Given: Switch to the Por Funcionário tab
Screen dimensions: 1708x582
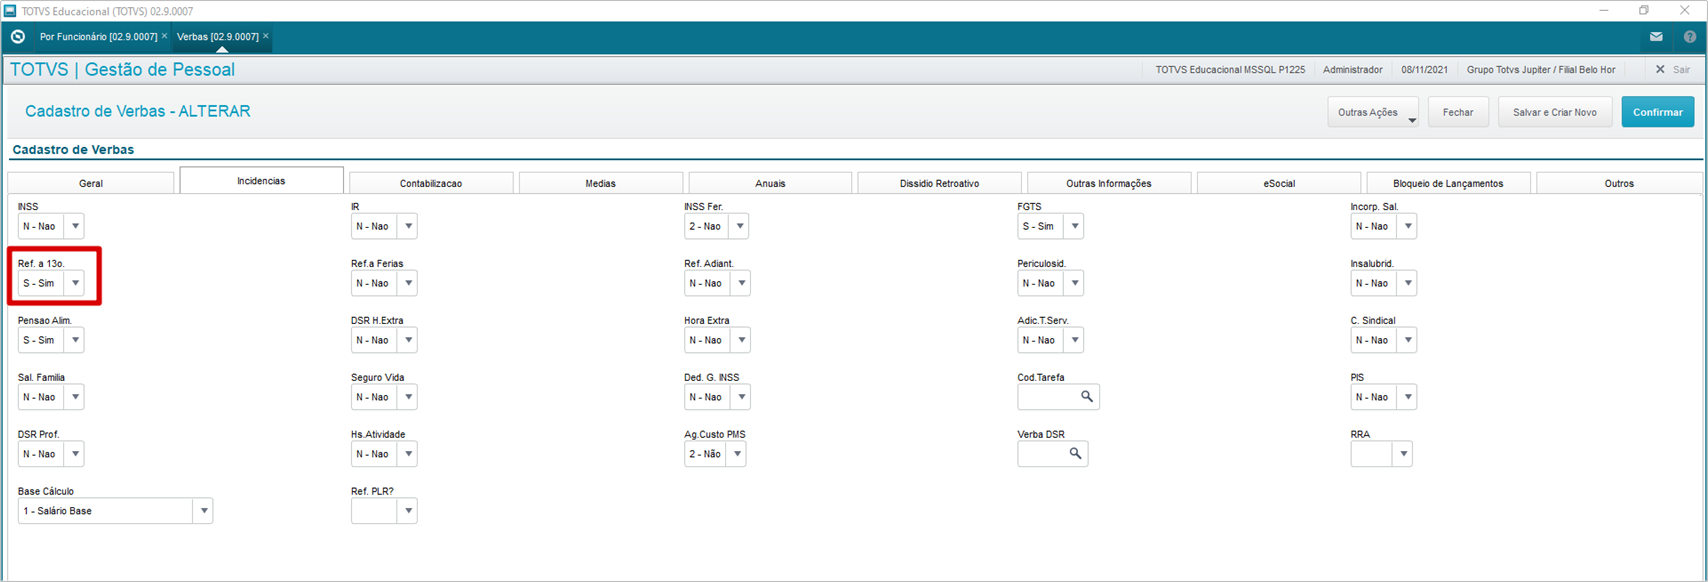Looking at the screenshot, I should click(x=98, y=37).
